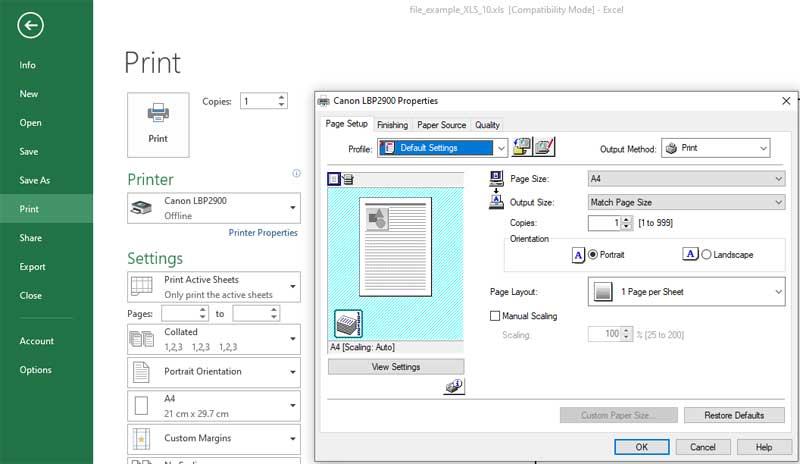This screenshot has height=464, width=800.
Task: Click the page preview thumbnail in the cyan area
Action: tap(395, 247)
